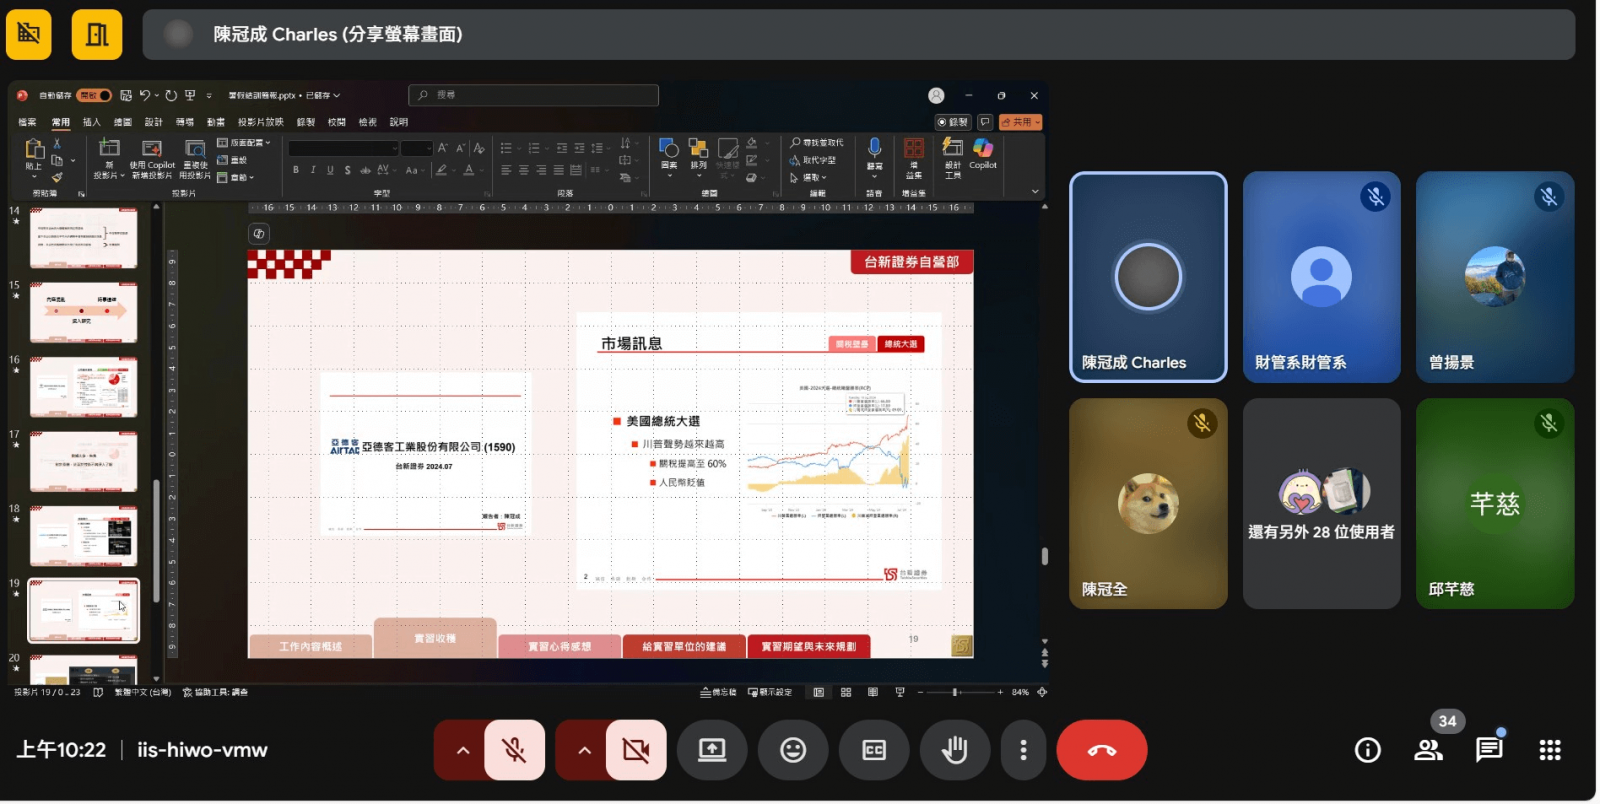
Task: Fit slide to current window icon
Action: pos(1043,692)
